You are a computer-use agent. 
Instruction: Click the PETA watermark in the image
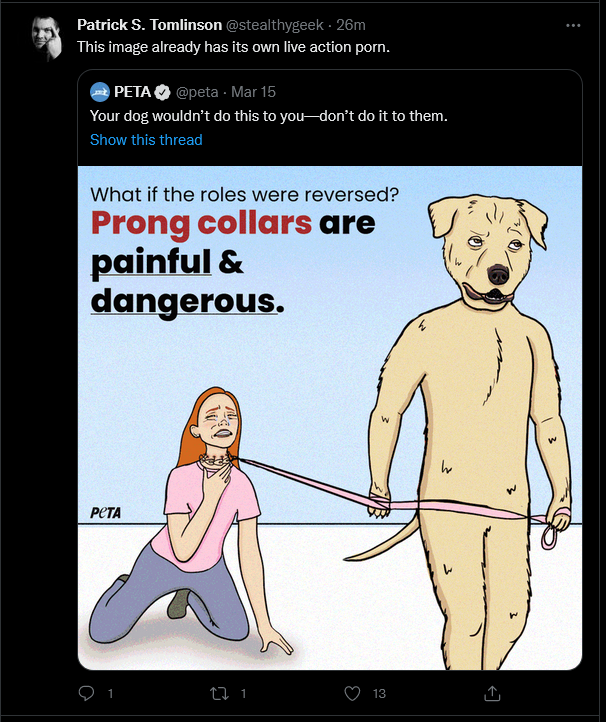105,512
